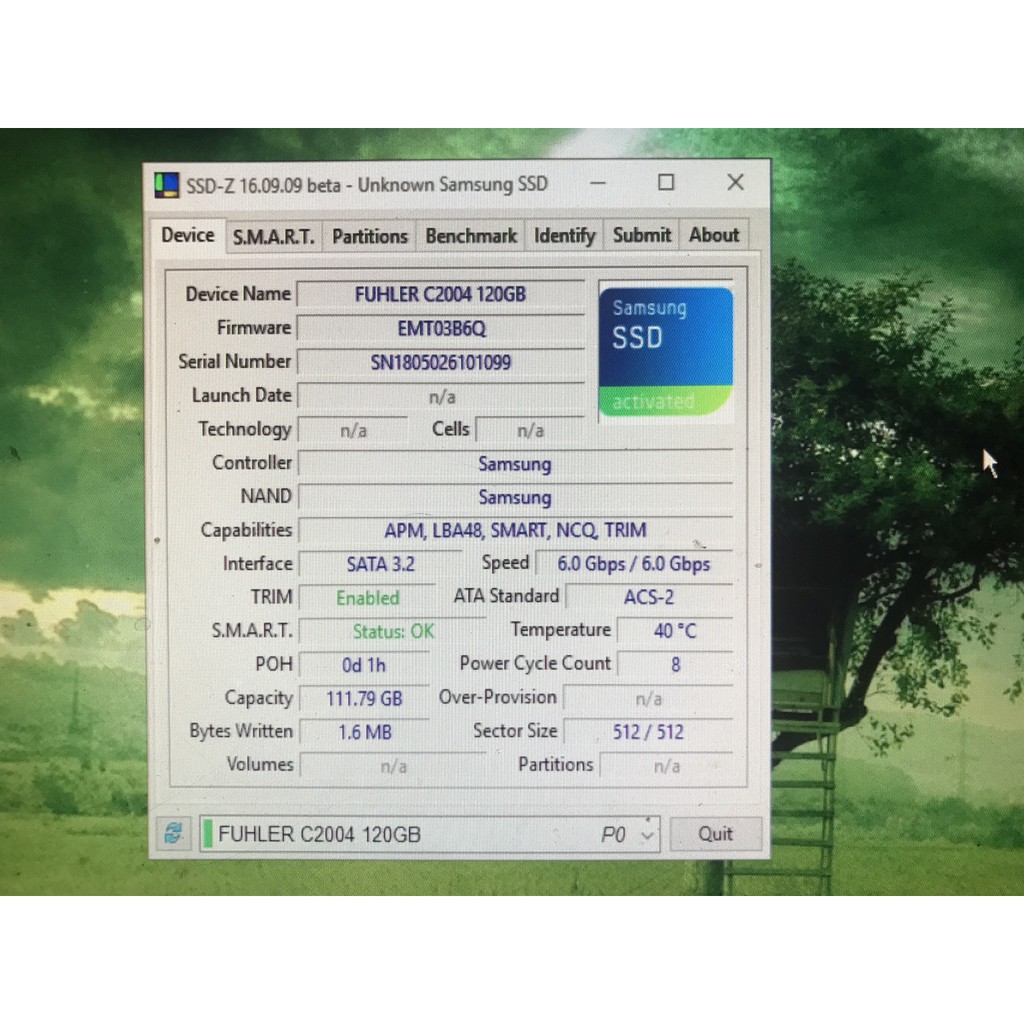This screenshot has height=1024, width=1024.
Task: Click the Capabilities field listing APM, LBA48
Action: point(515,530)
